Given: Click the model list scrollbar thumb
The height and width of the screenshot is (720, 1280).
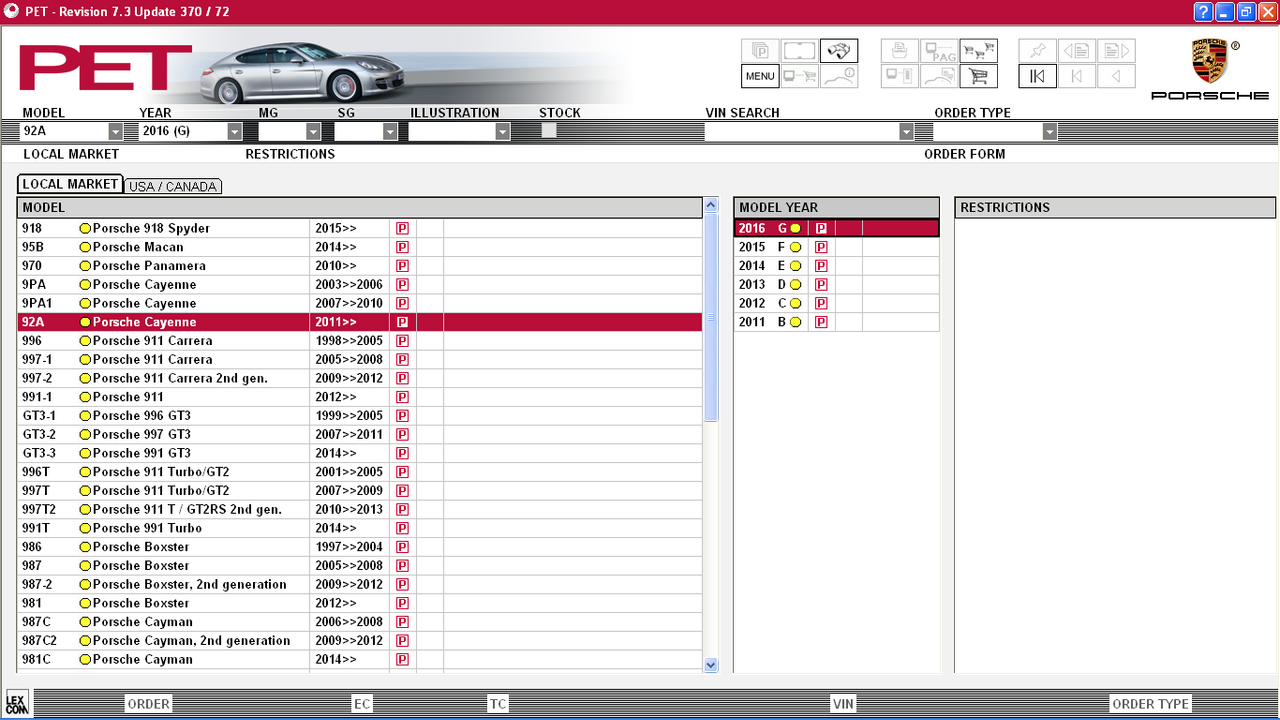Looking at the screenshot, I should 711,318.
